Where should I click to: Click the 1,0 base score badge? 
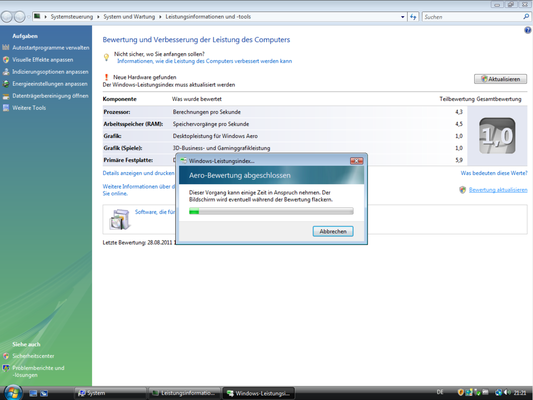pos(497,136)
